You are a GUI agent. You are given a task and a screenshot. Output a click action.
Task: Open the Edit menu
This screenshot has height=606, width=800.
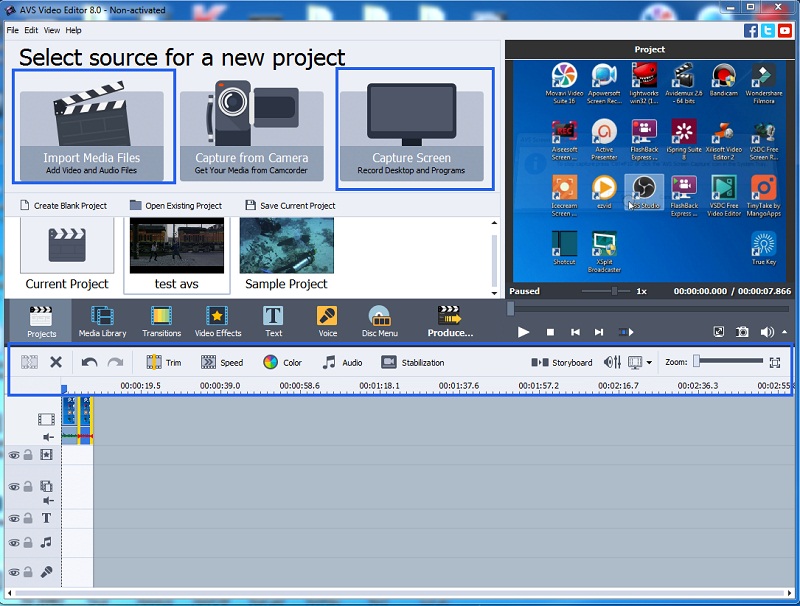29,30
